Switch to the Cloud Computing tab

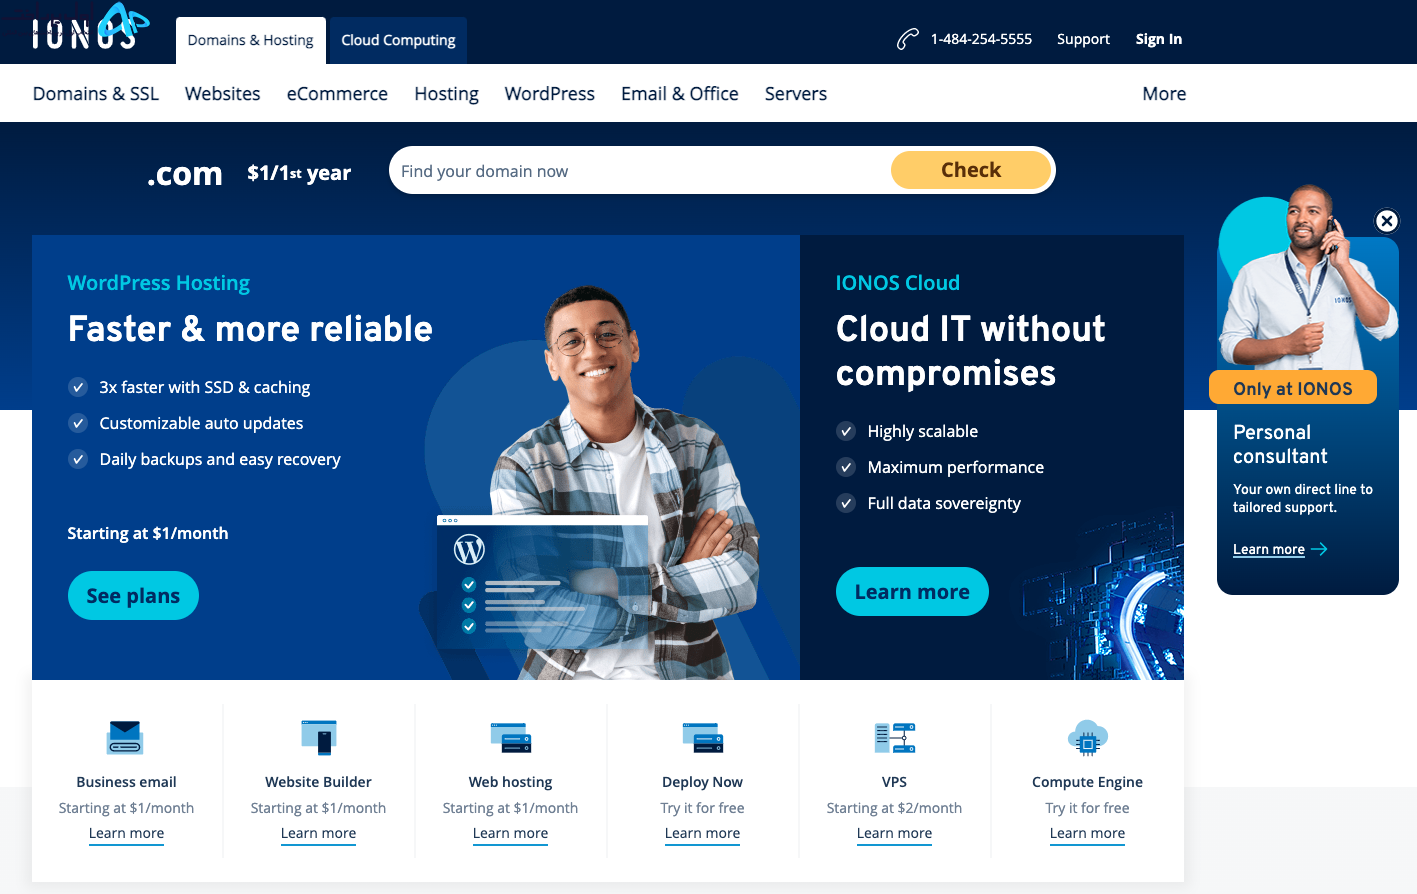398,40
